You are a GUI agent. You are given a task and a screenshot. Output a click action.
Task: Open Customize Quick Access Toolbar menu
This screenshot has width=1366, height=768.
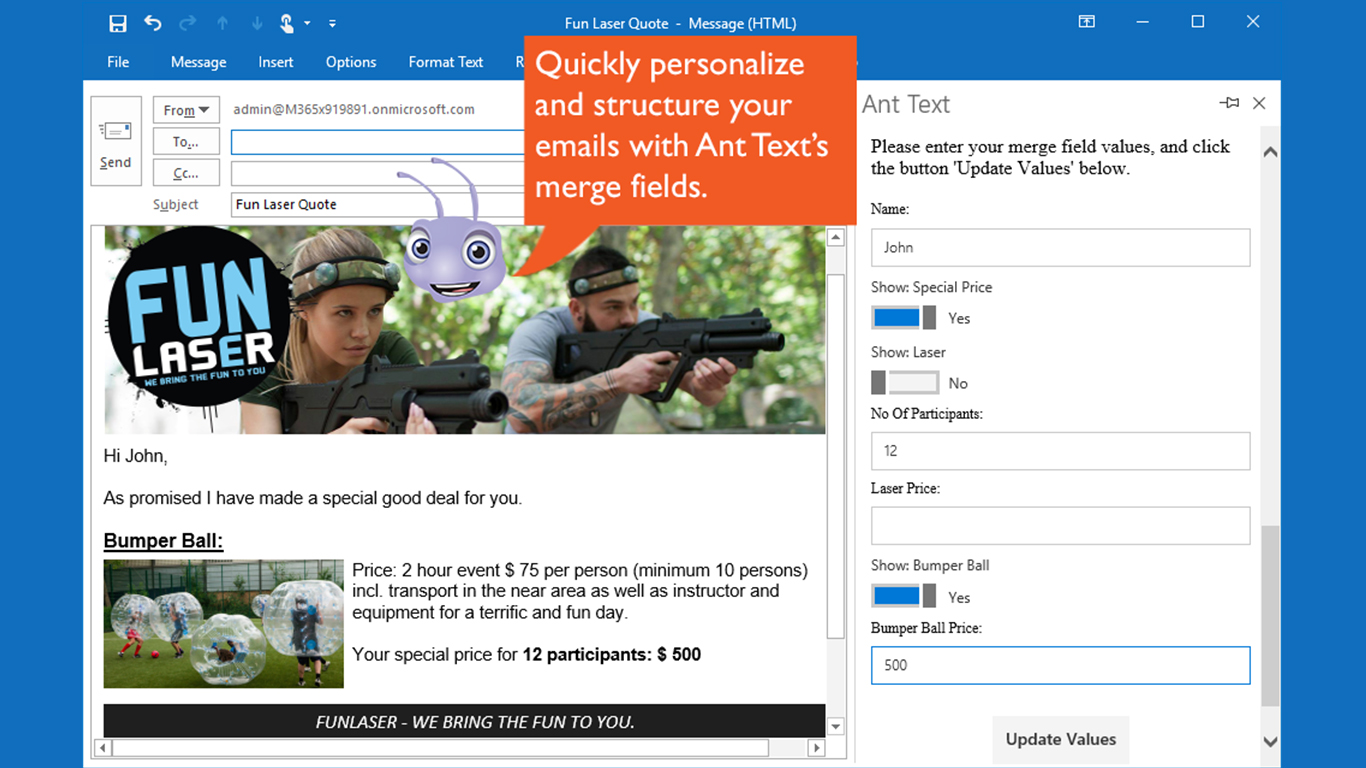[x=332, y=23]
